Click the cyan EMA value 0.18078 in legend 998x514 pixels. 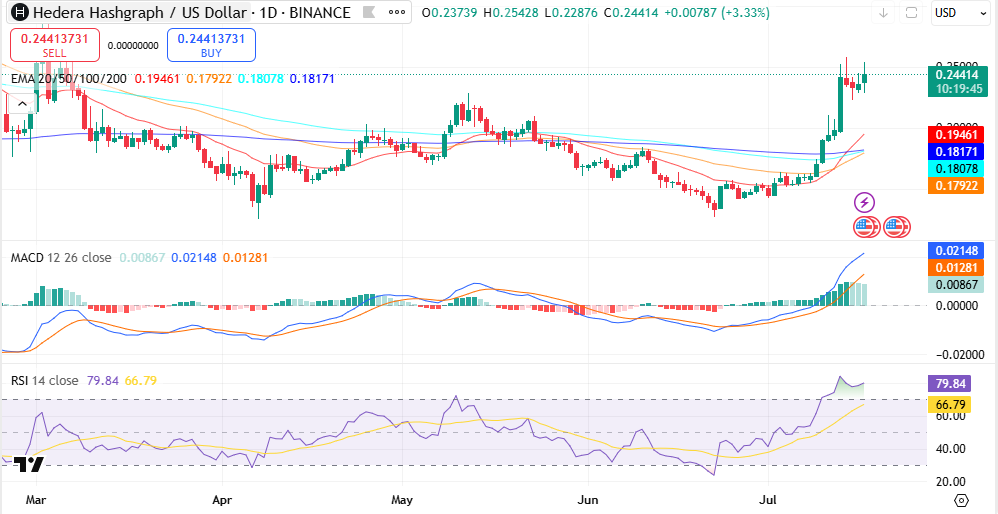tap(260, 79)
